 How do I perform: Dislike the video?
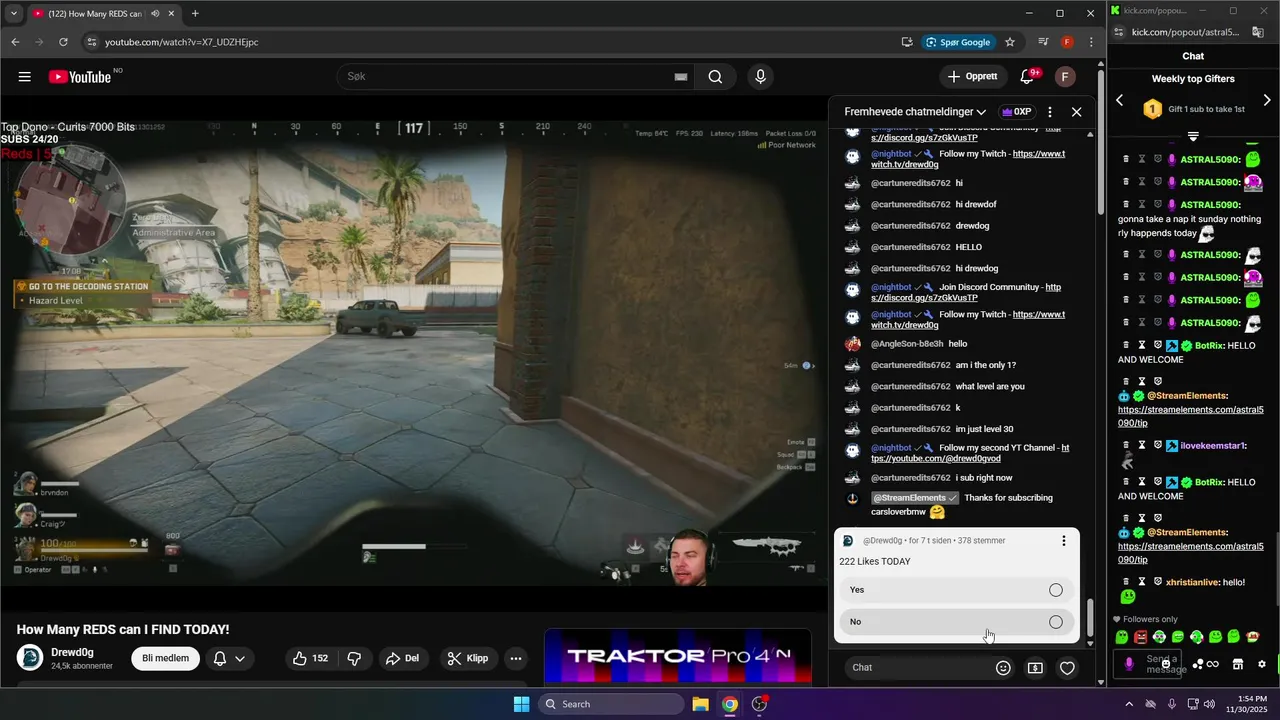tap(354, 658)
